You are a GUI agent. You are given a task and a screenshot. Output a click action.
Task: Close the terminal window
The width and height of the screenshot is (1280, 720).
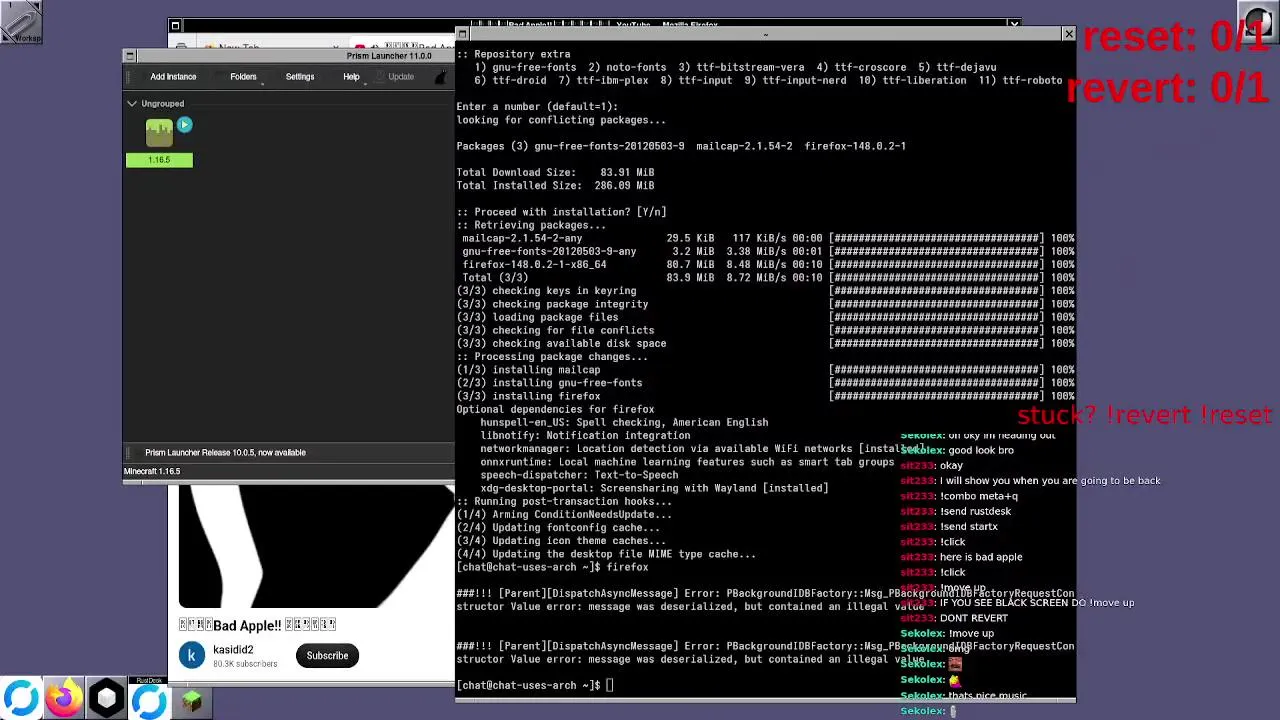point(1068,34)
